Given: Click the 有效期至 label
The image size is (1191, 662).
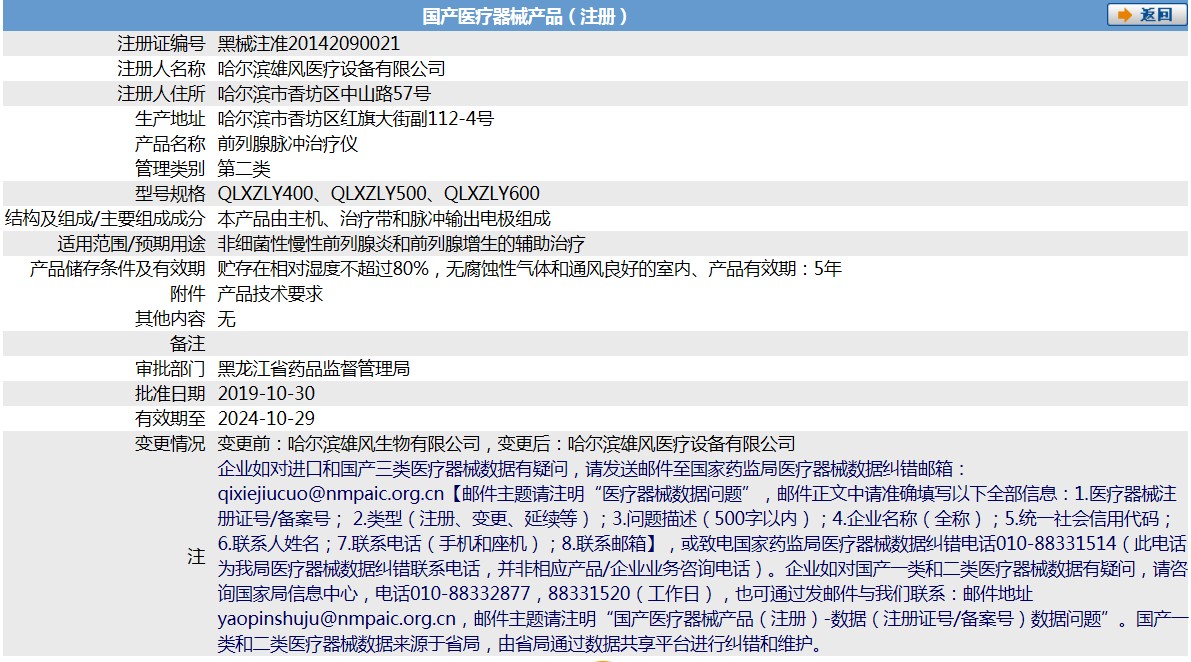Looking at the screenshot, I should pyautogui.click(x=170, y=418).
